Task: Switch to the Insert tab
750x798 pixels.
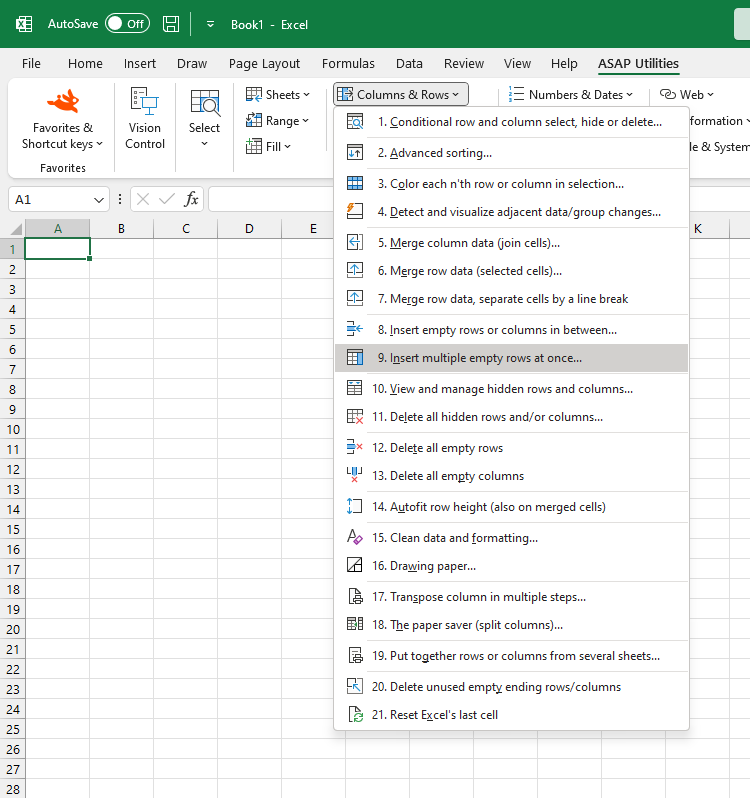Action: pyautogui.click(x=139, y=64)
